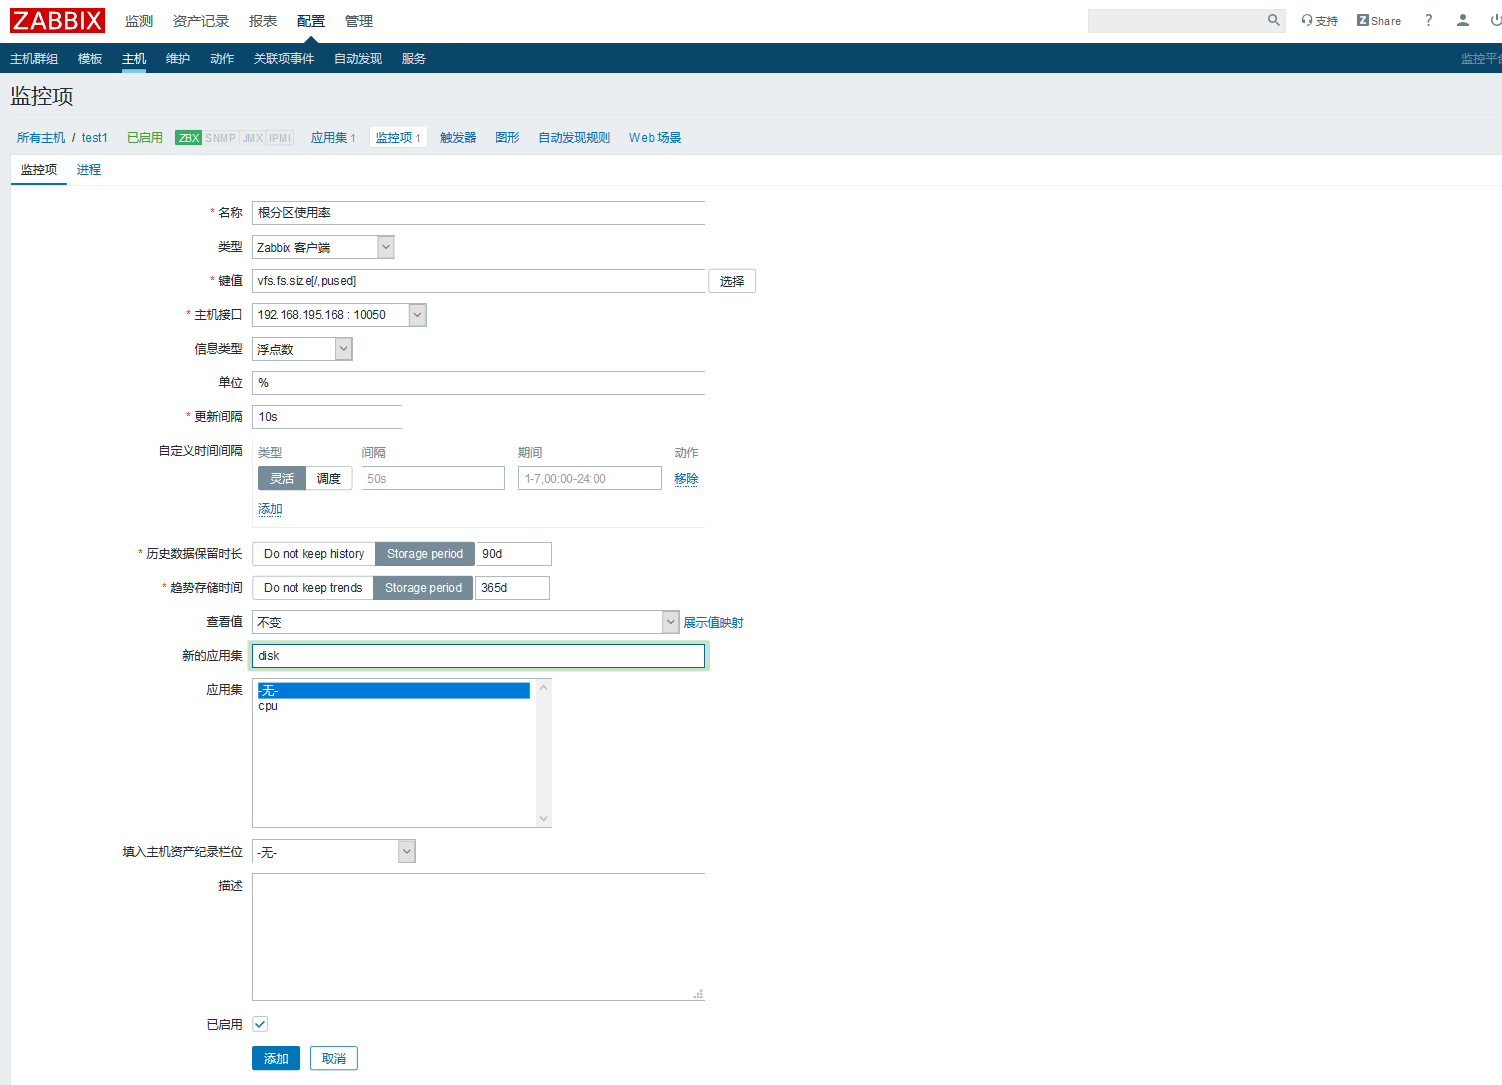Click the test1 host link

coord(94,138)
